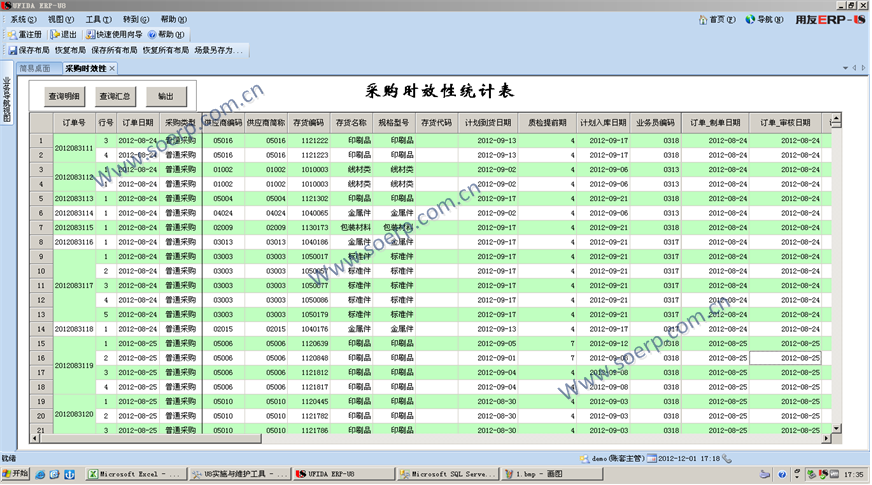Click the 订单日期 column header
Screen dimensions: 872x485
pos(137,122)
